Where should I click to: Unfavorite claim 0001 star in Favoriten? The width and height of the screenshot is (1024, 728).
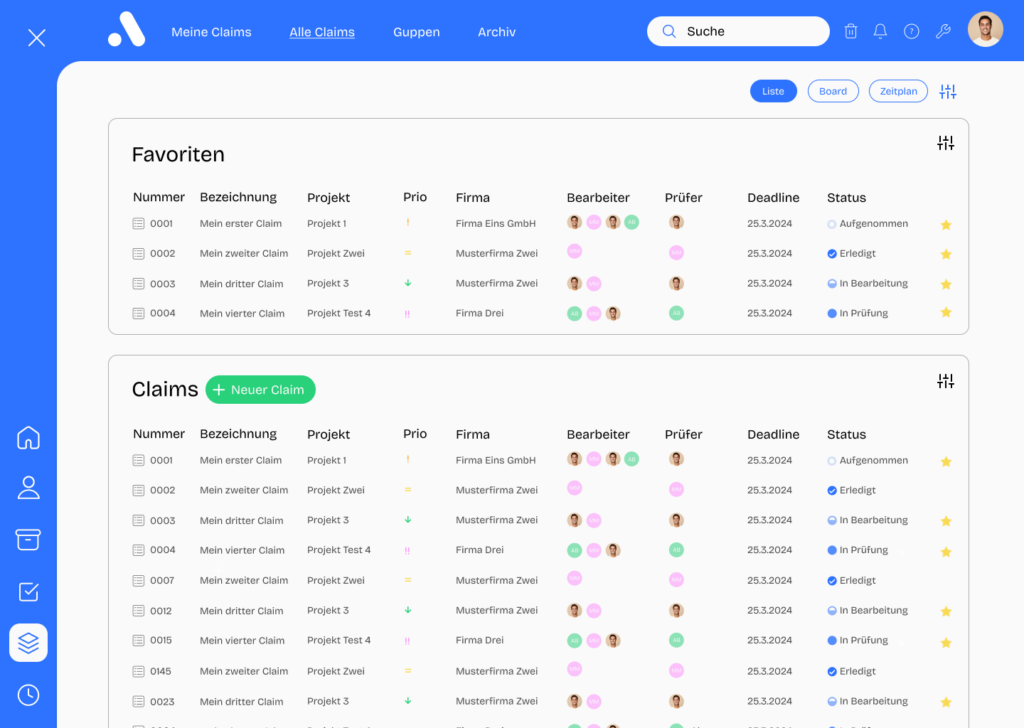coord(946,225)
